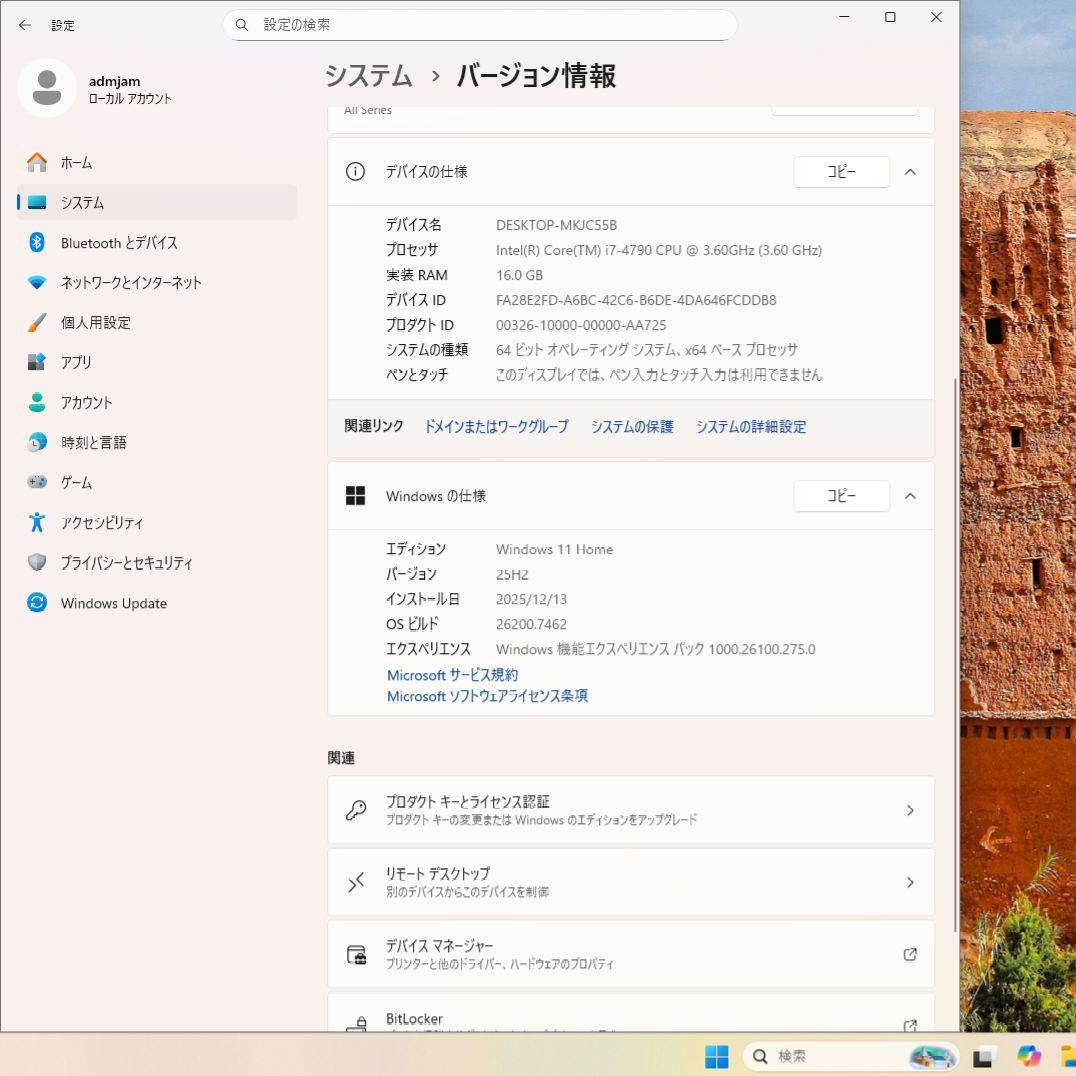Click the 設定の検索 search field

480,25
